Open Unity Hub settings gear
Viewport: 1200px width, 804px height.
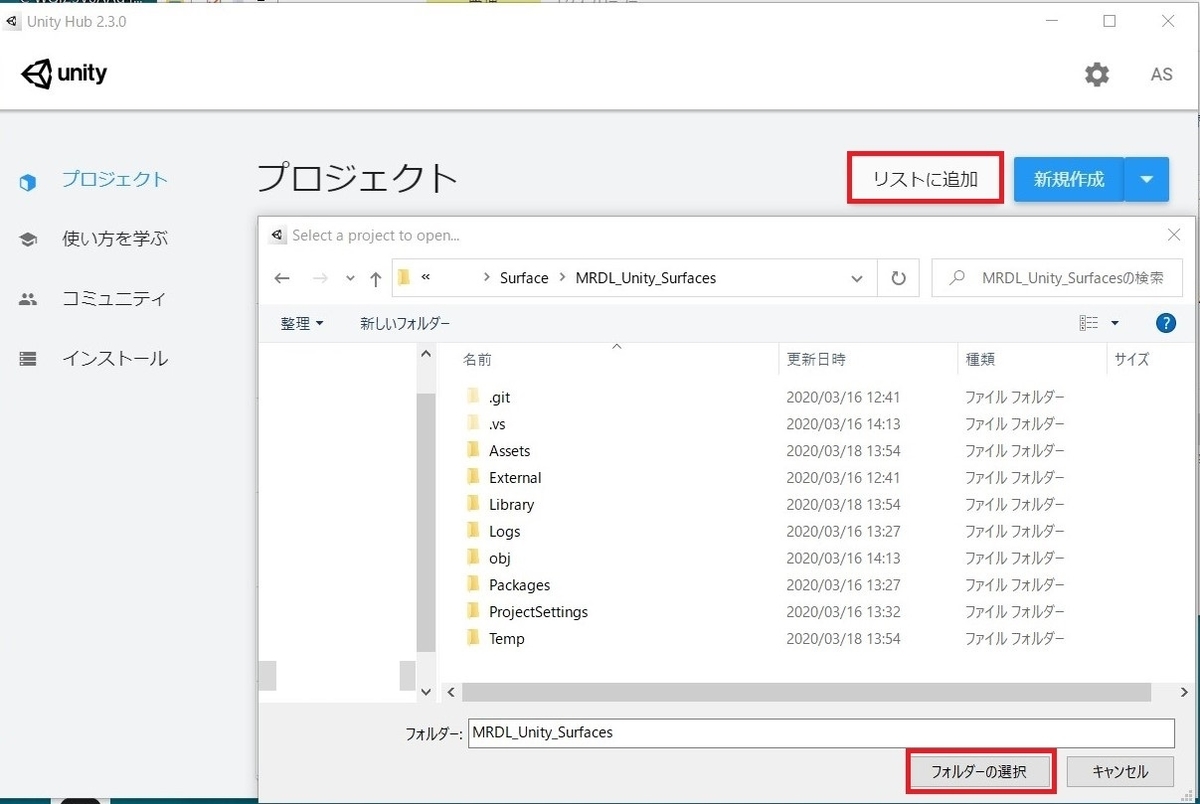pyautogui.click(x=1097, y=74)
